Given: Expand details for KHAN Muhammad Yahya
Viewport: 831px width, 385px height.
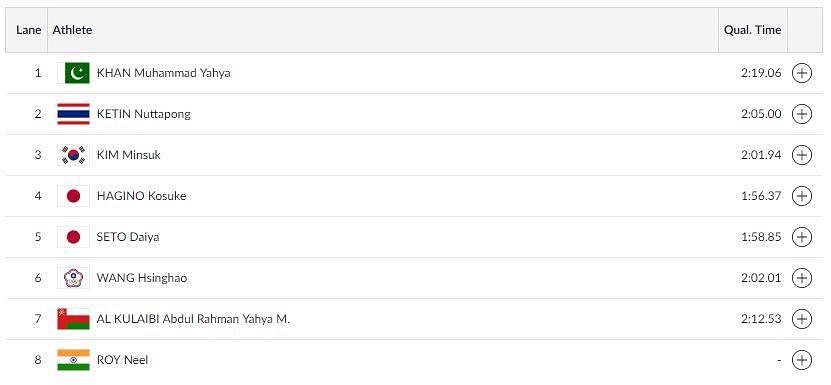Looking at the screenshot, I should point(801,73).
